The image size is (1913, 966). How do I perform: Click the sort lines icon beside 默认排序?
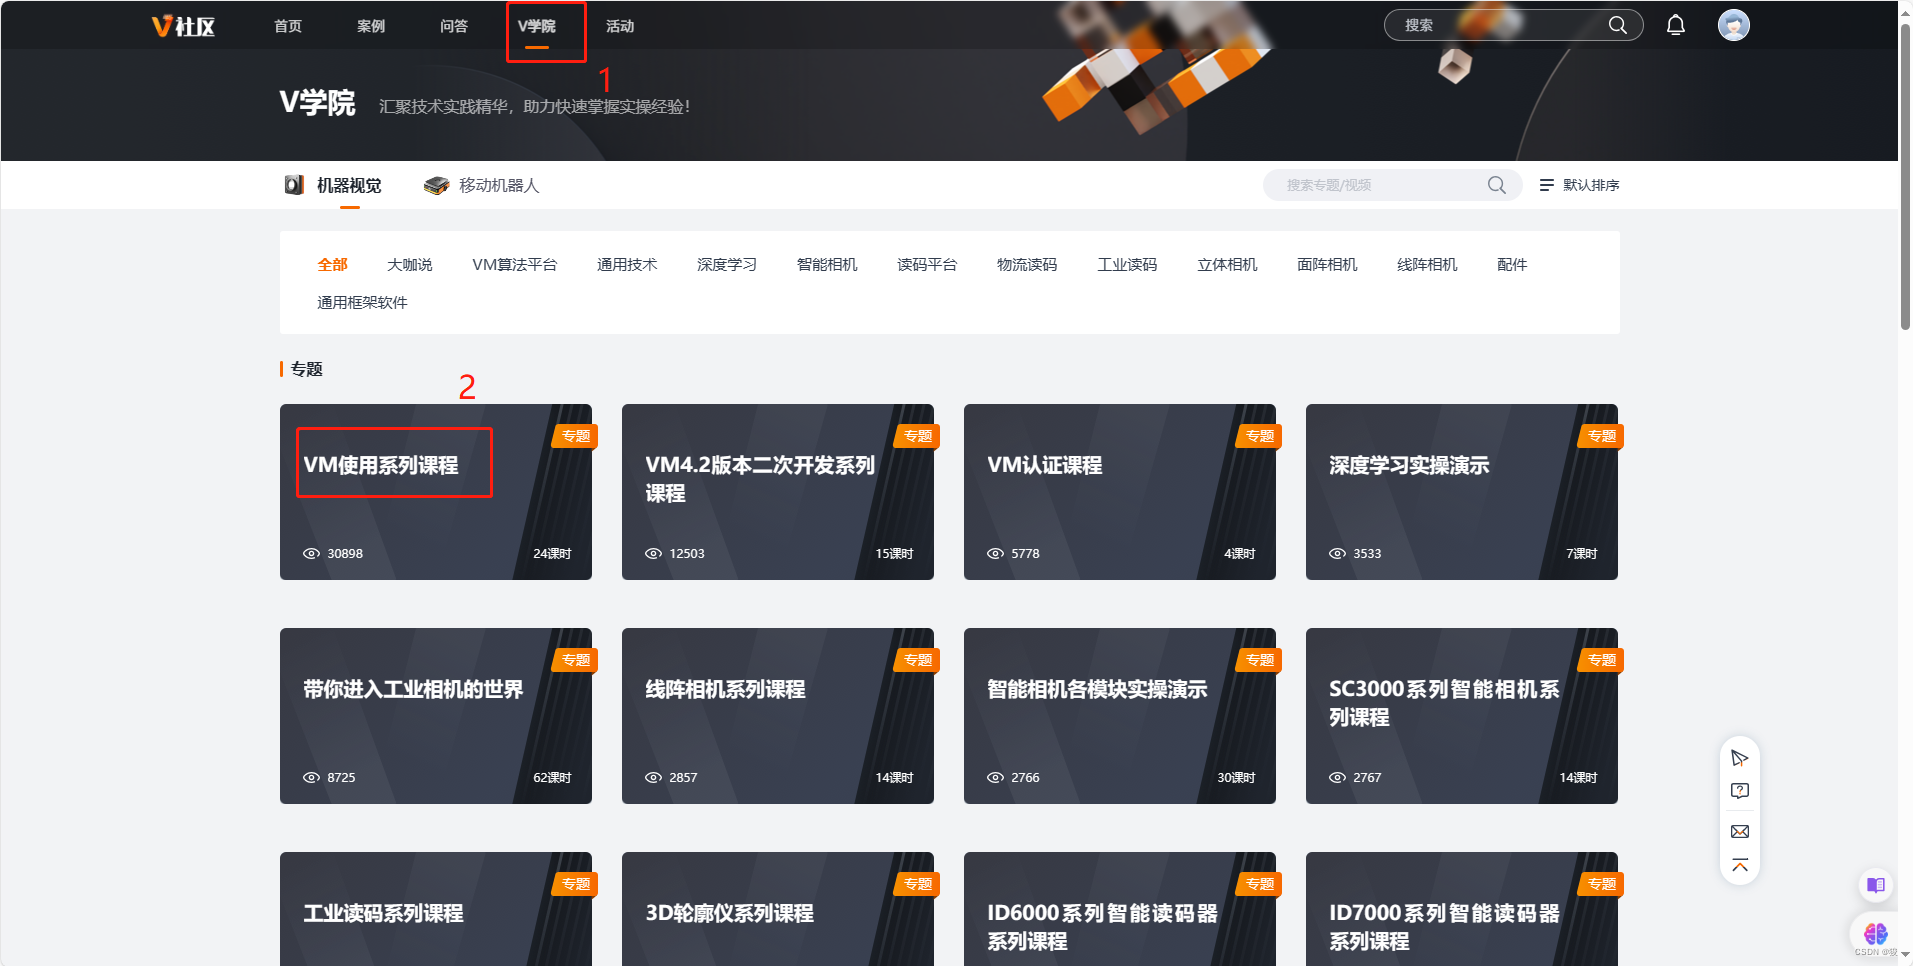click(x=1544, y=184)
